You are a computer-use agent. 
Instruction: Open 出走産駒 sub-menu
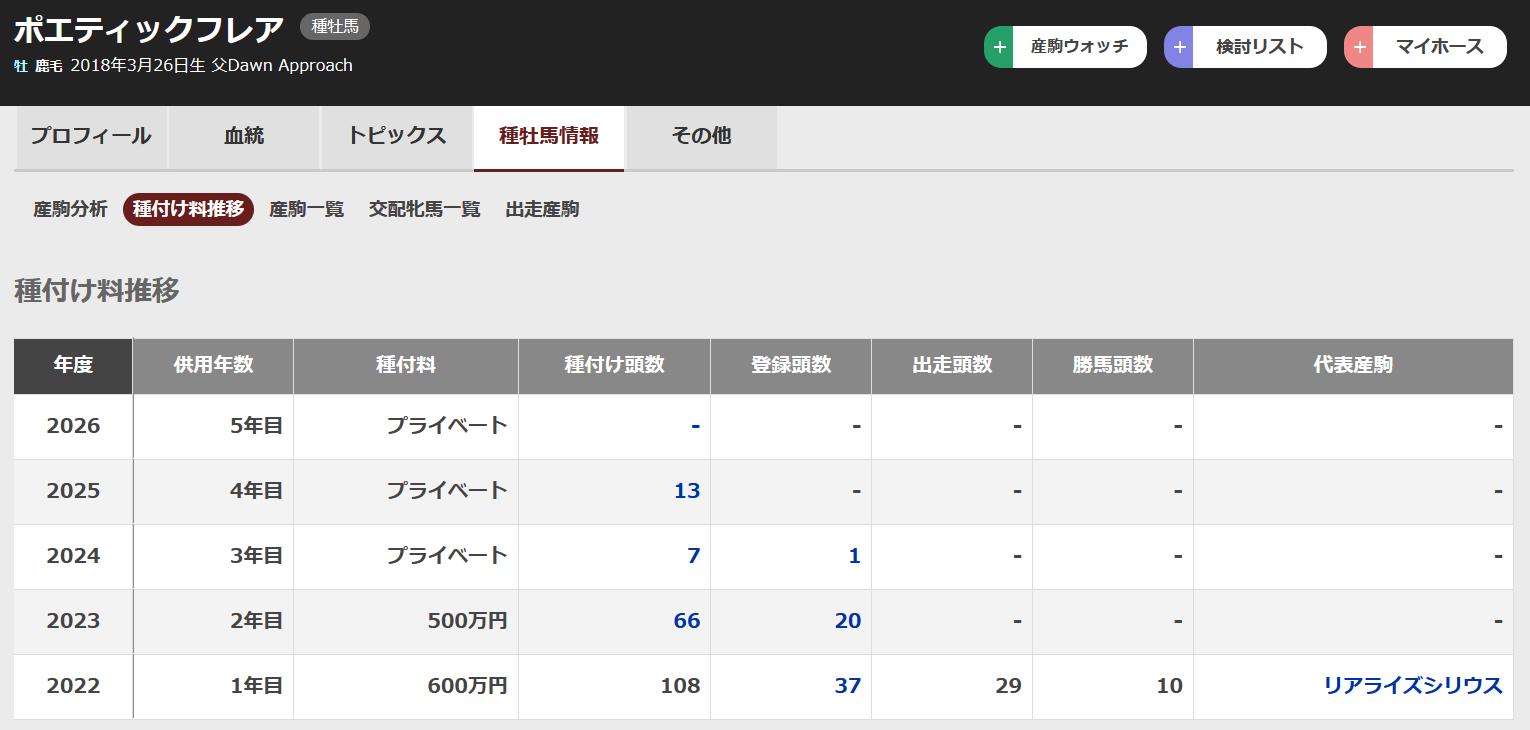pyautogui.click(x=542, y=209)
